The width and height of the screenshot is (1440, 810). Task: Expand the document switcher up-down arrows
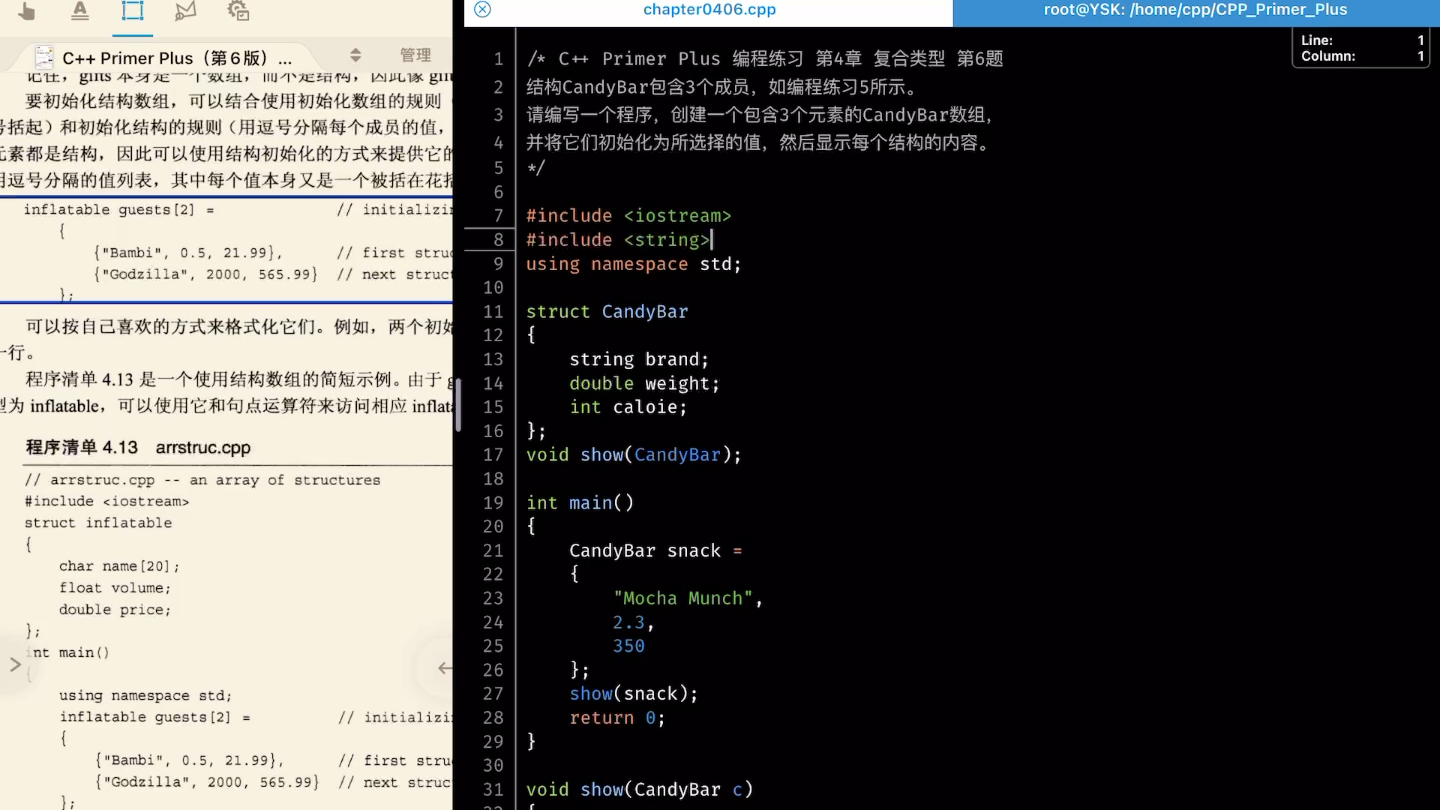(x=355, y=55)
